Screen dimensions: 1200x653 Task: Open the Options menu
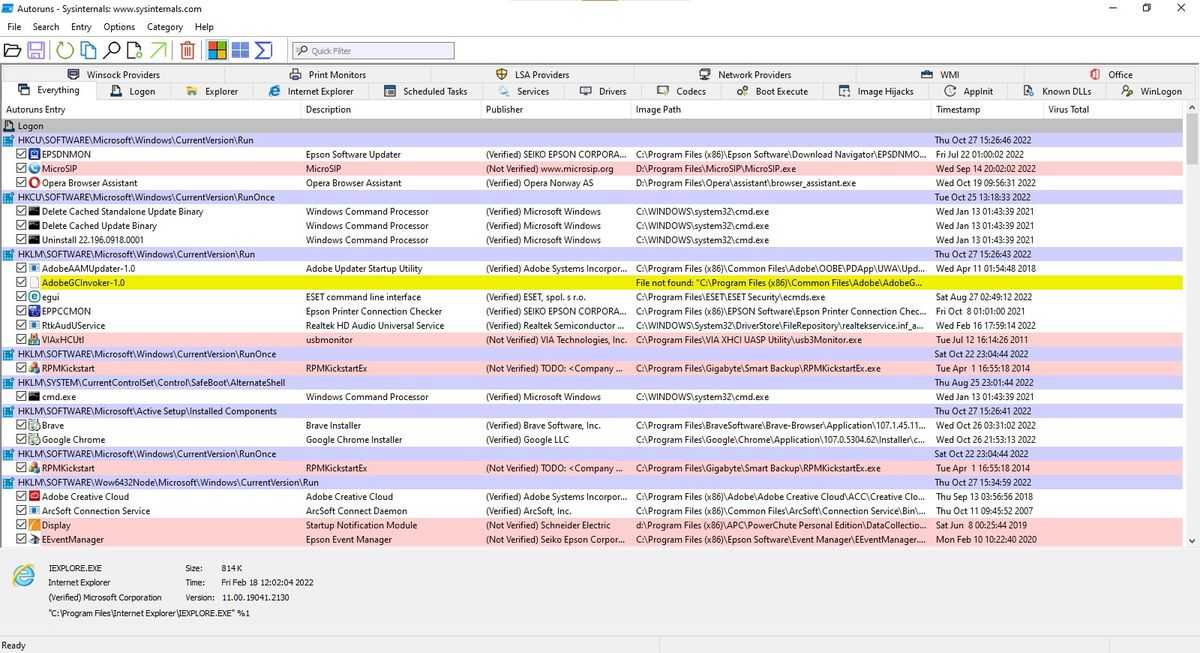click(119, 27)
